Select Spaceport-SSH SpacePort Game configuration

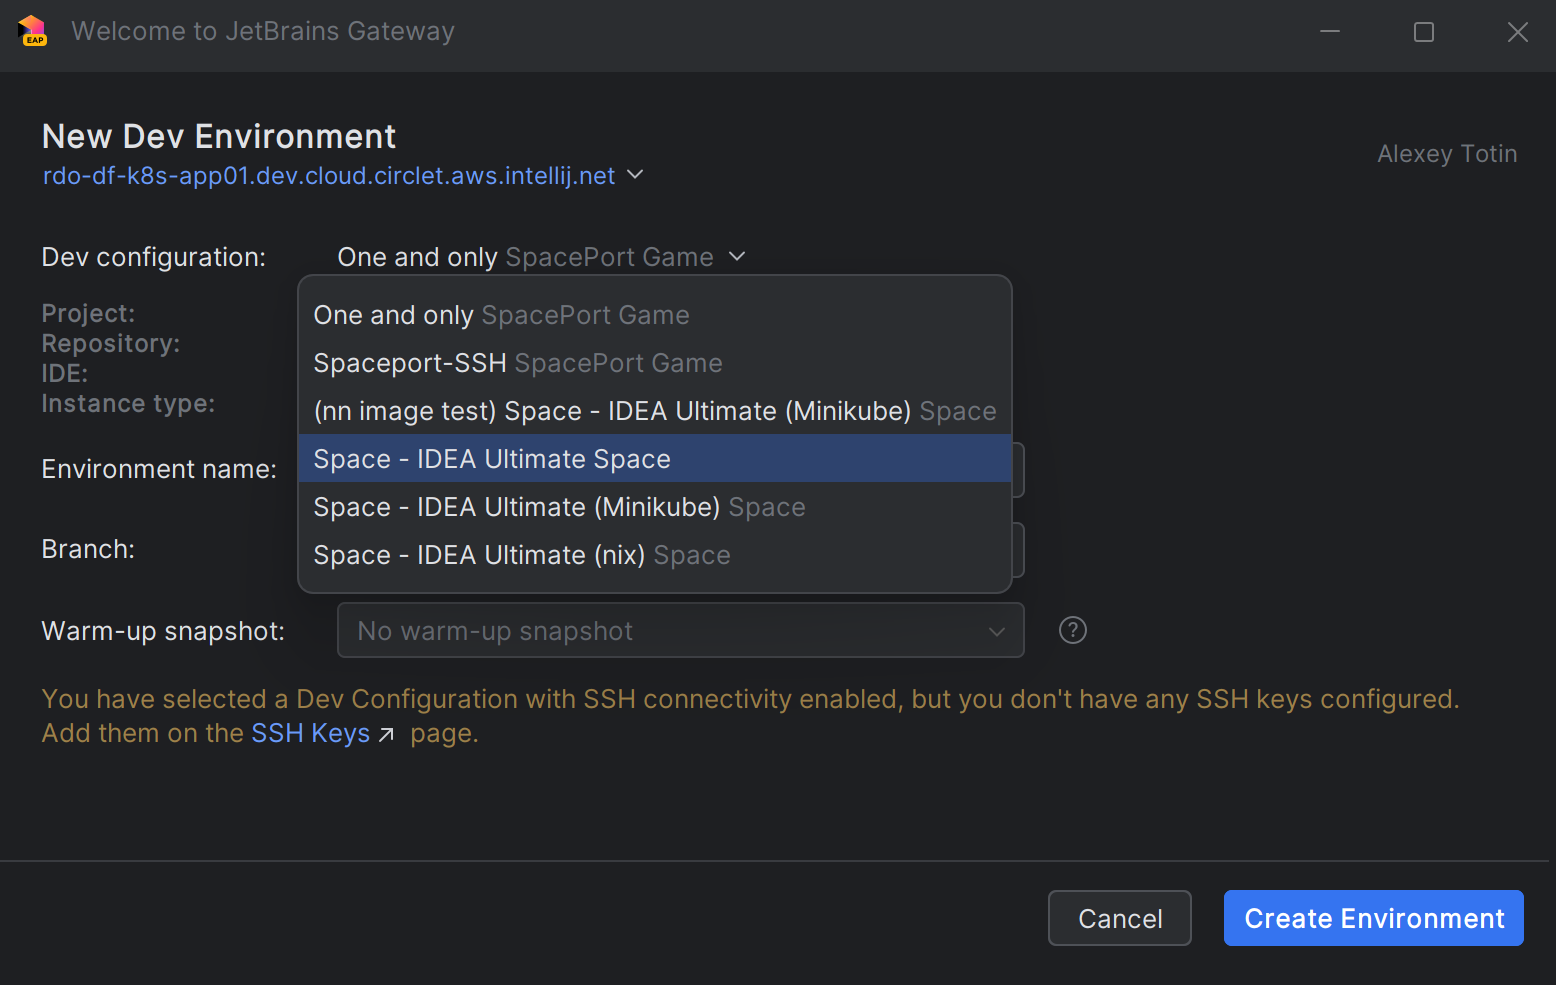click(518, 362)
